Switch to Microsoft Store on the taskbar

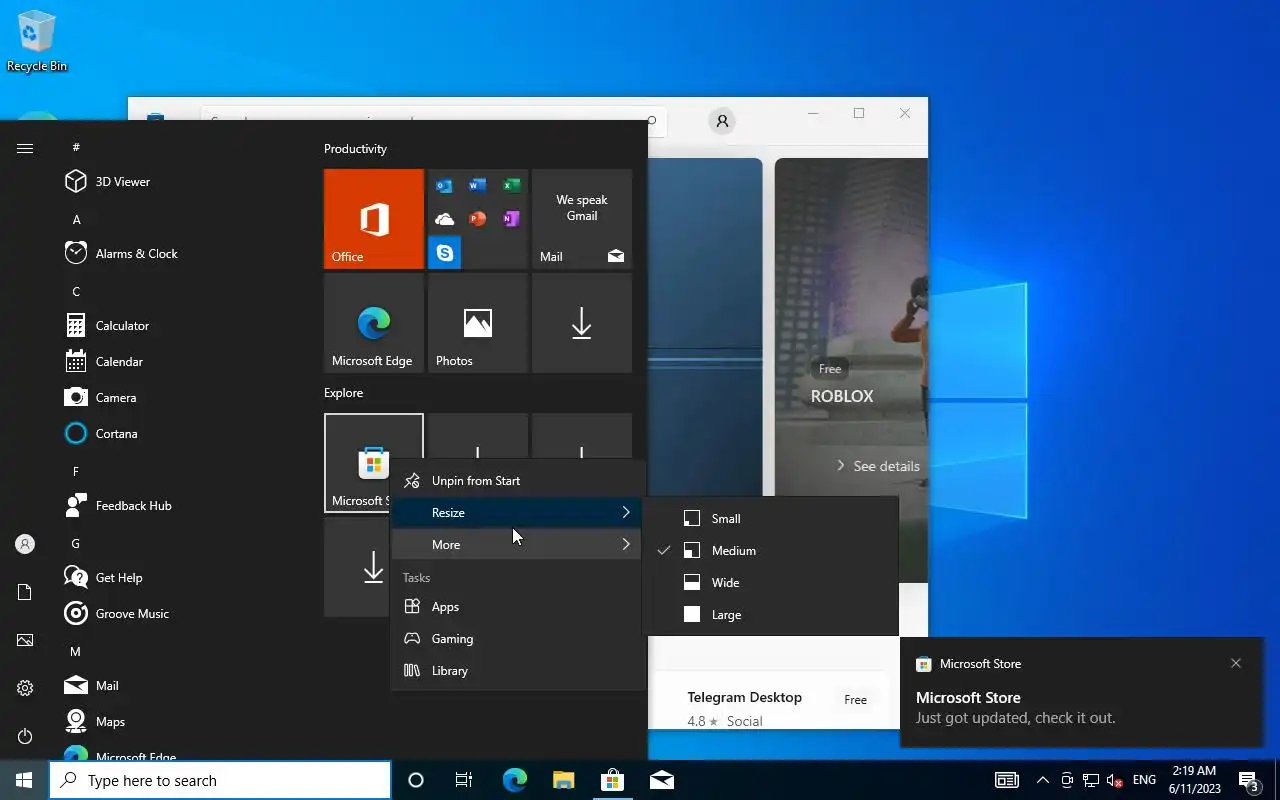click(x=612, y=780)
